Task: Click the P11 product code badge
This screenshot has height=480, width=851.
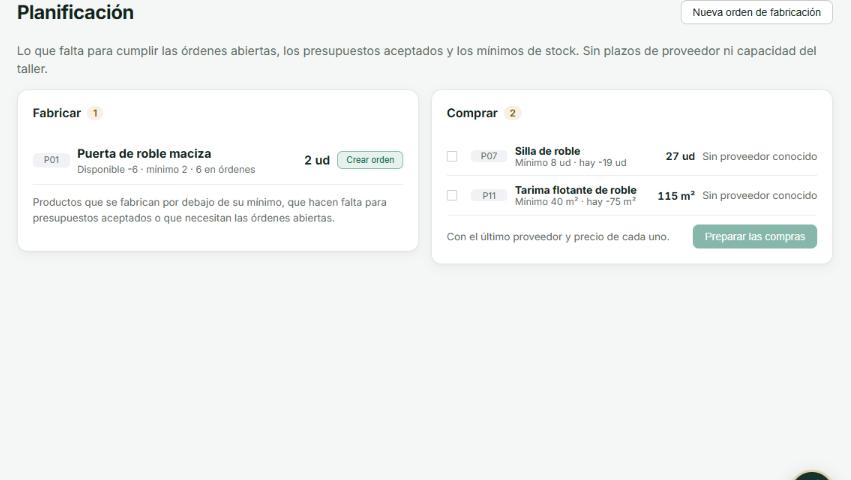Action: (489, 195)
